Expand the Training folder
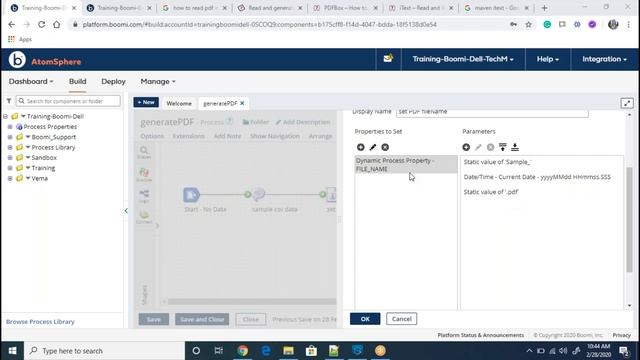The image size is (640, 360). pos(10,168)
